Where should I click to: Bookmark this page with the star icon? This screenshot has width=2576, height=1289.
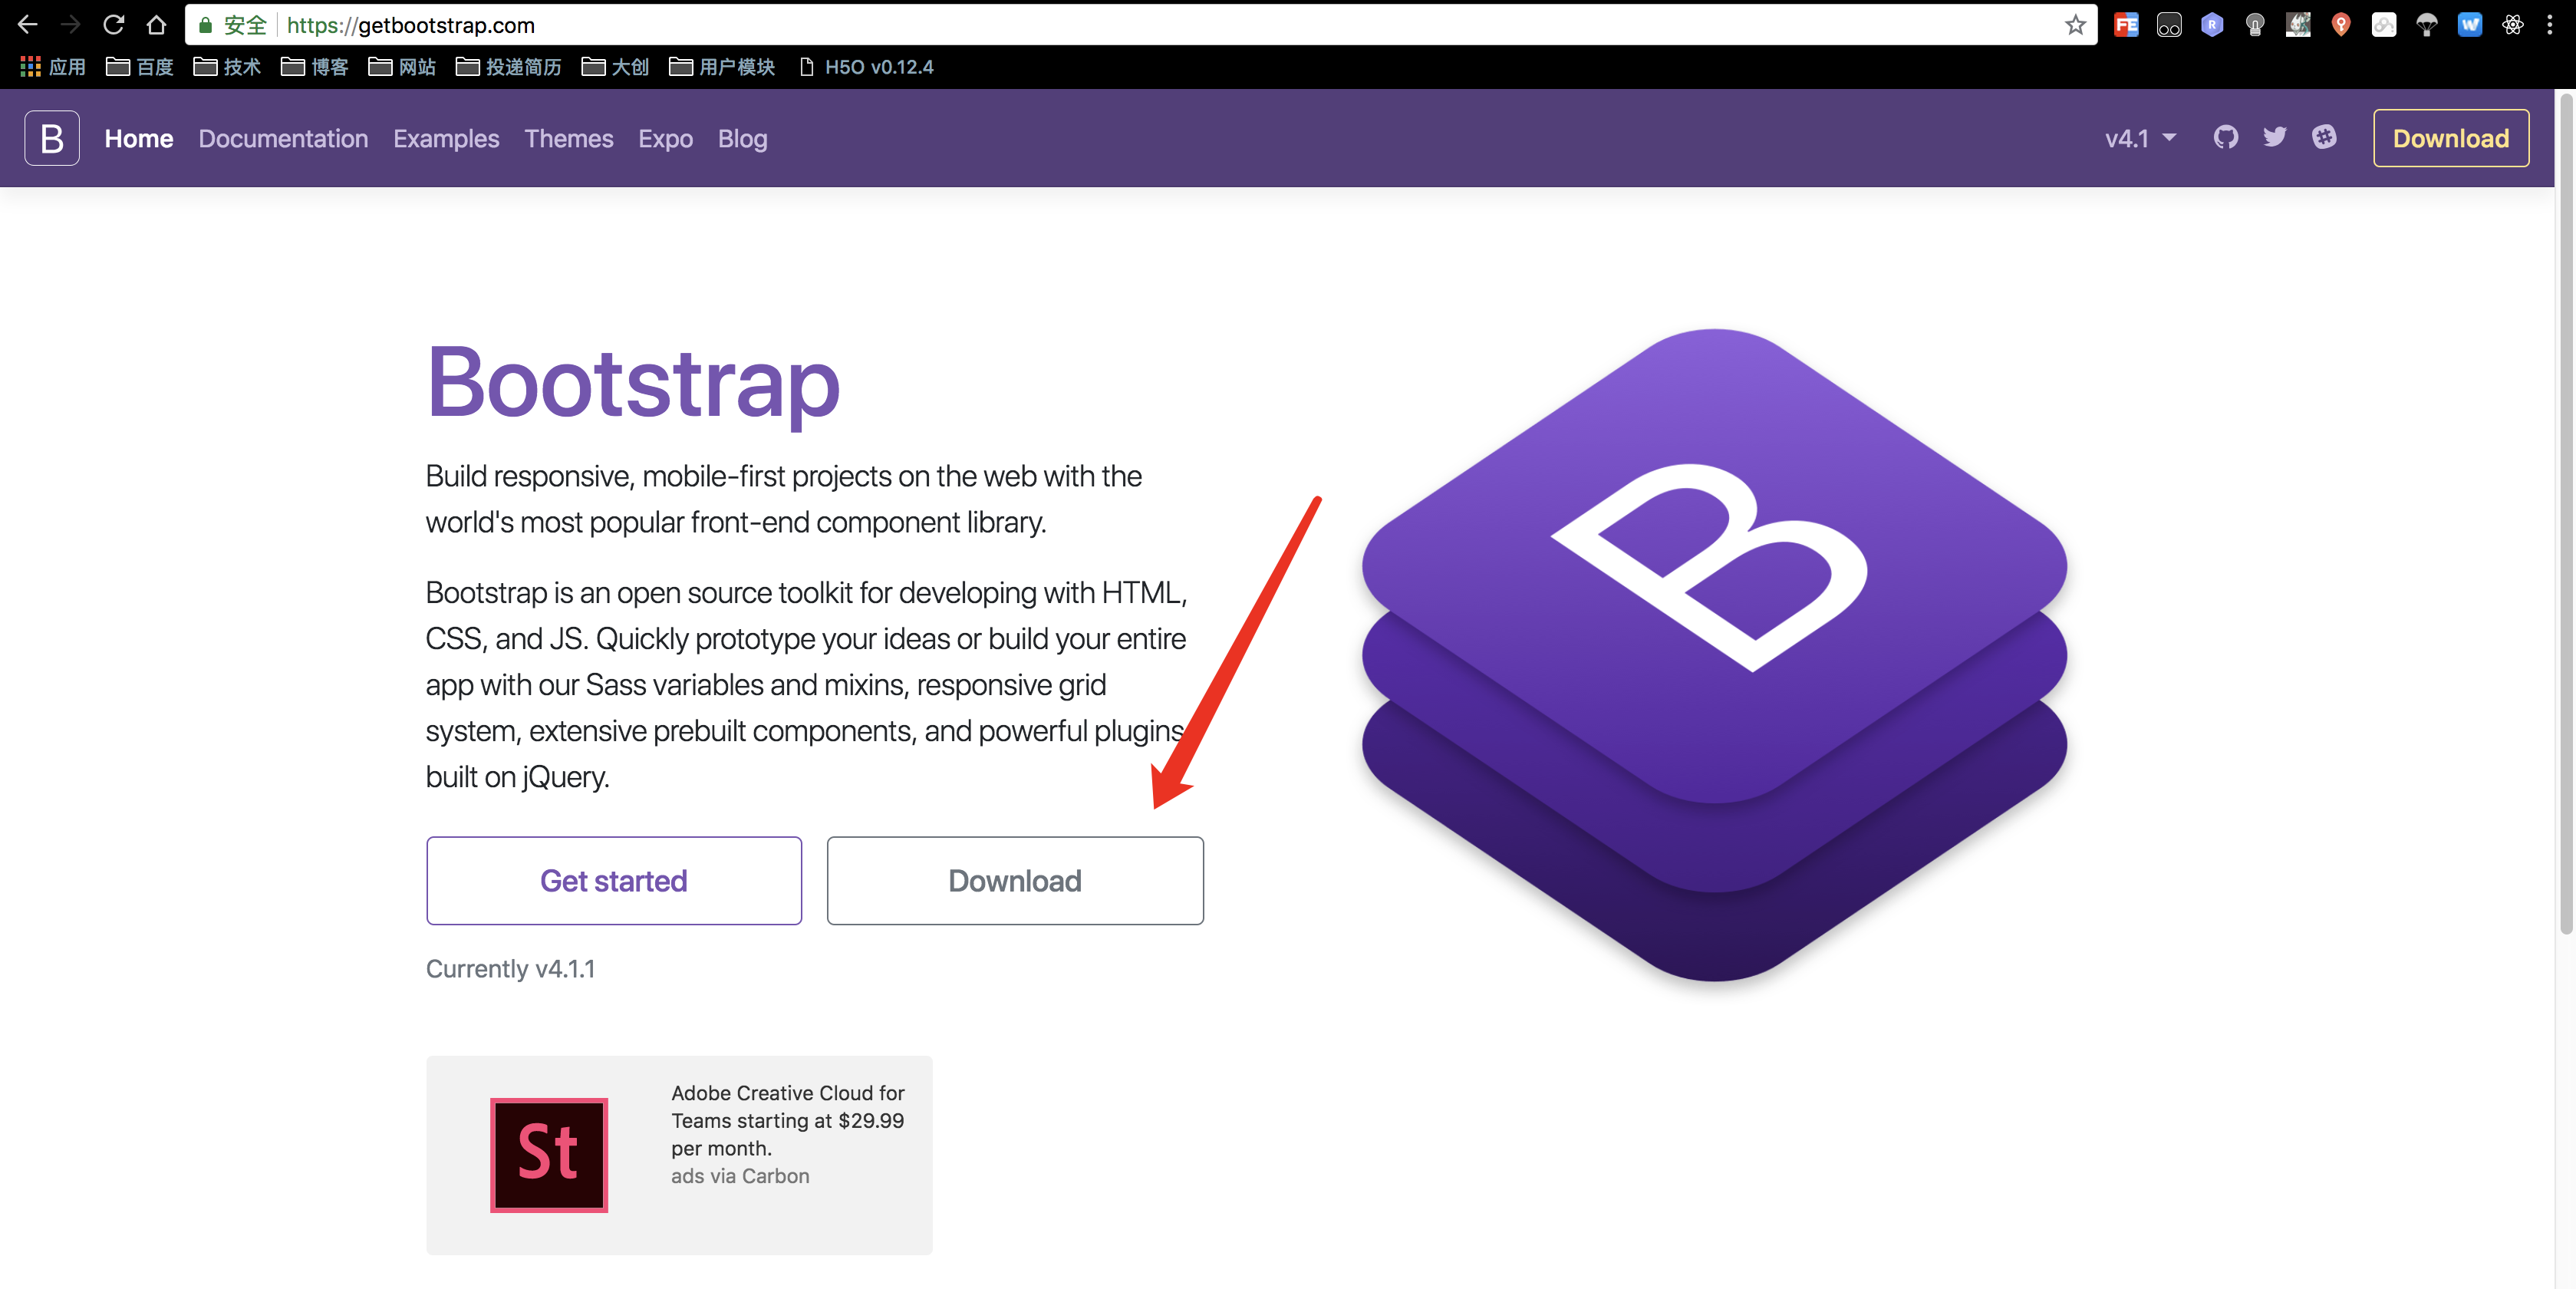click(2076, 25)
